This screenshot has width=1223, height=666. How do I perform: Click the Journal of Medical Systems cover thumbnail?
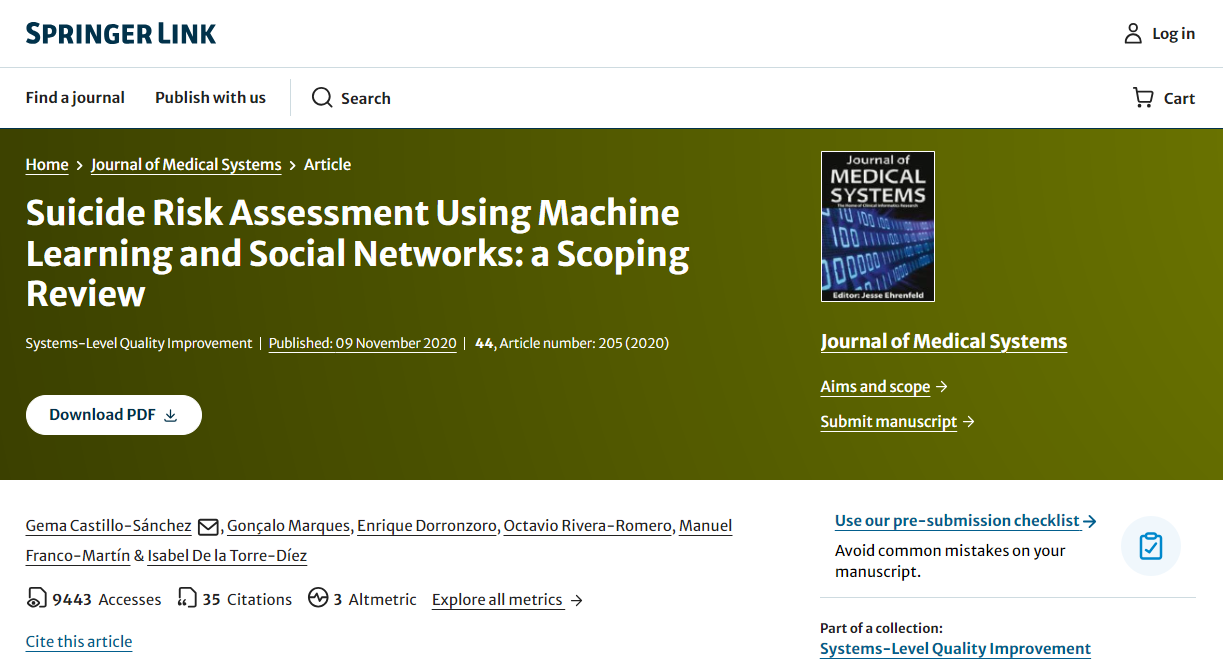(x=877, y=226)
